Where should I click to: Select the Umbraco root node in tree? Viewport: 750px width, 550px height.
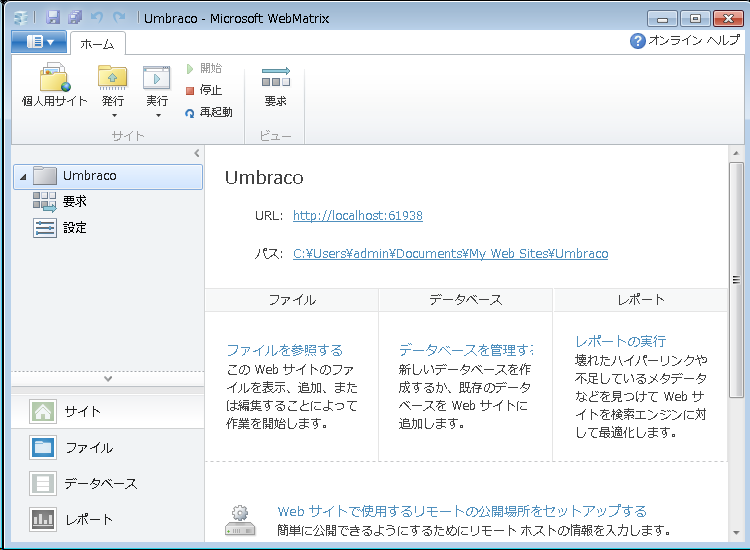click(108, 176)
